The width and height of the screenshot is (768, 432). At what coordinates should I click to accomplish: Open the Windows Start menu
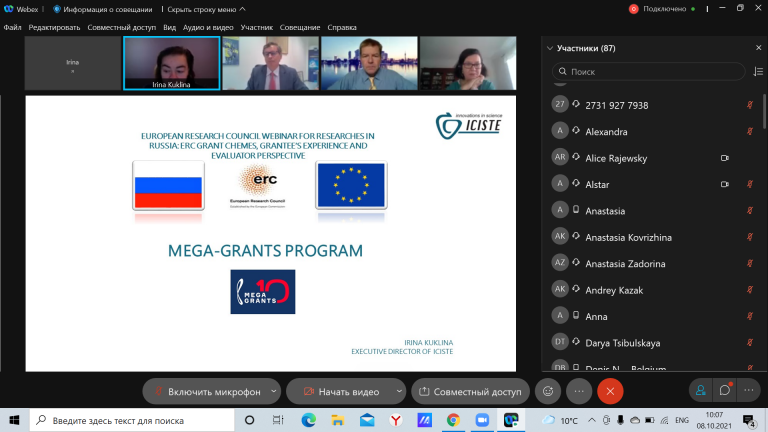tap(14, 420)
